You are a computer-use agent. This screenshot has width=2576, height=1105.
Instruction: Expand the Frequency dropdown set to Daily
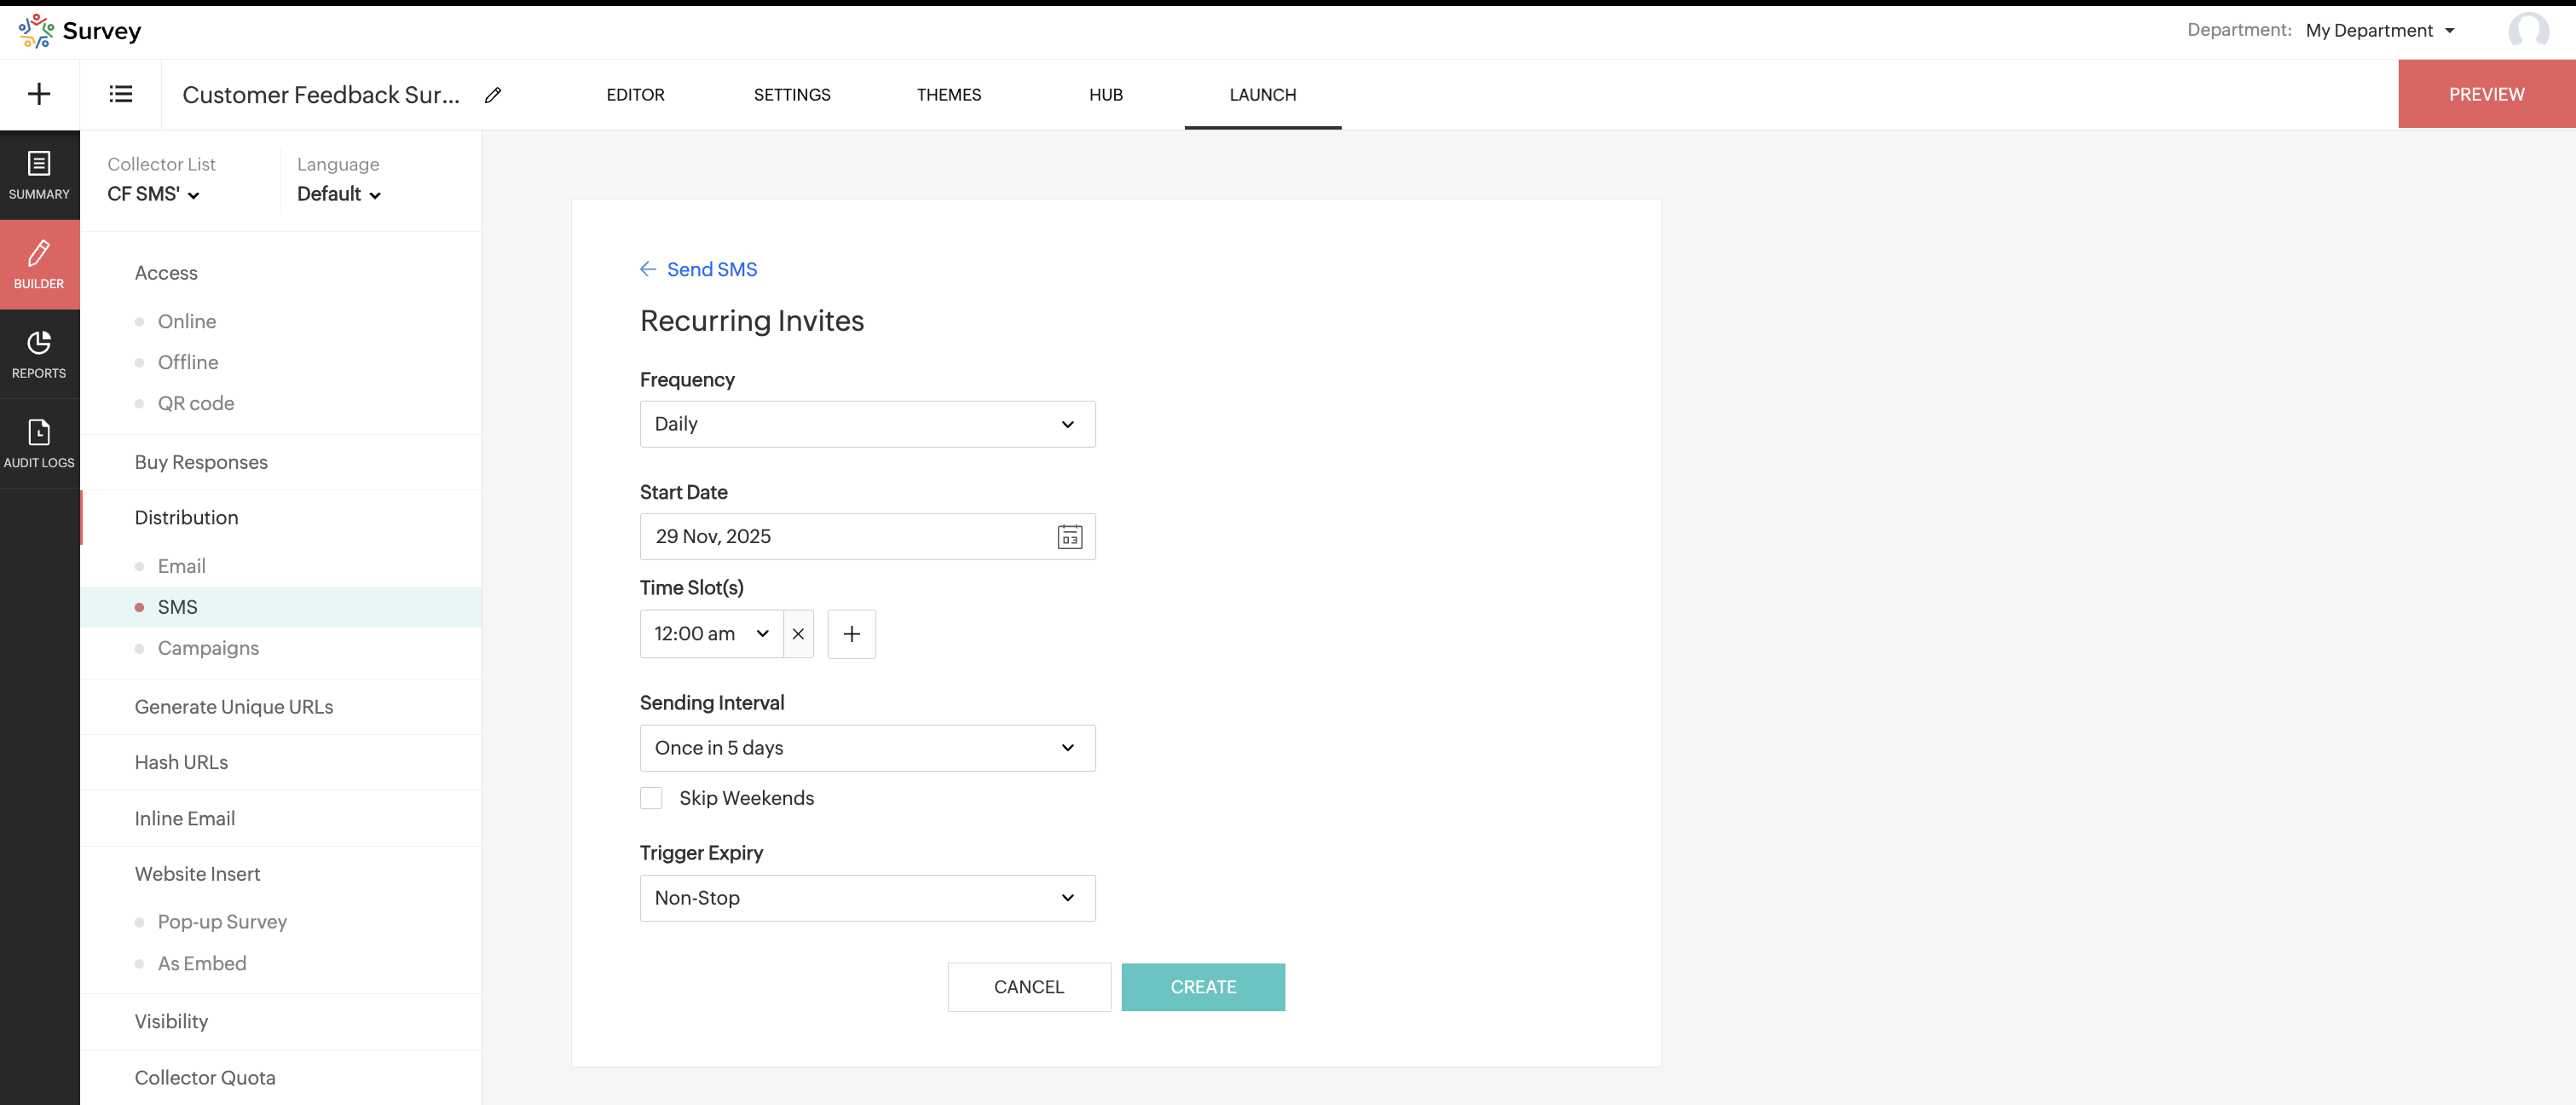click(867, 424)
